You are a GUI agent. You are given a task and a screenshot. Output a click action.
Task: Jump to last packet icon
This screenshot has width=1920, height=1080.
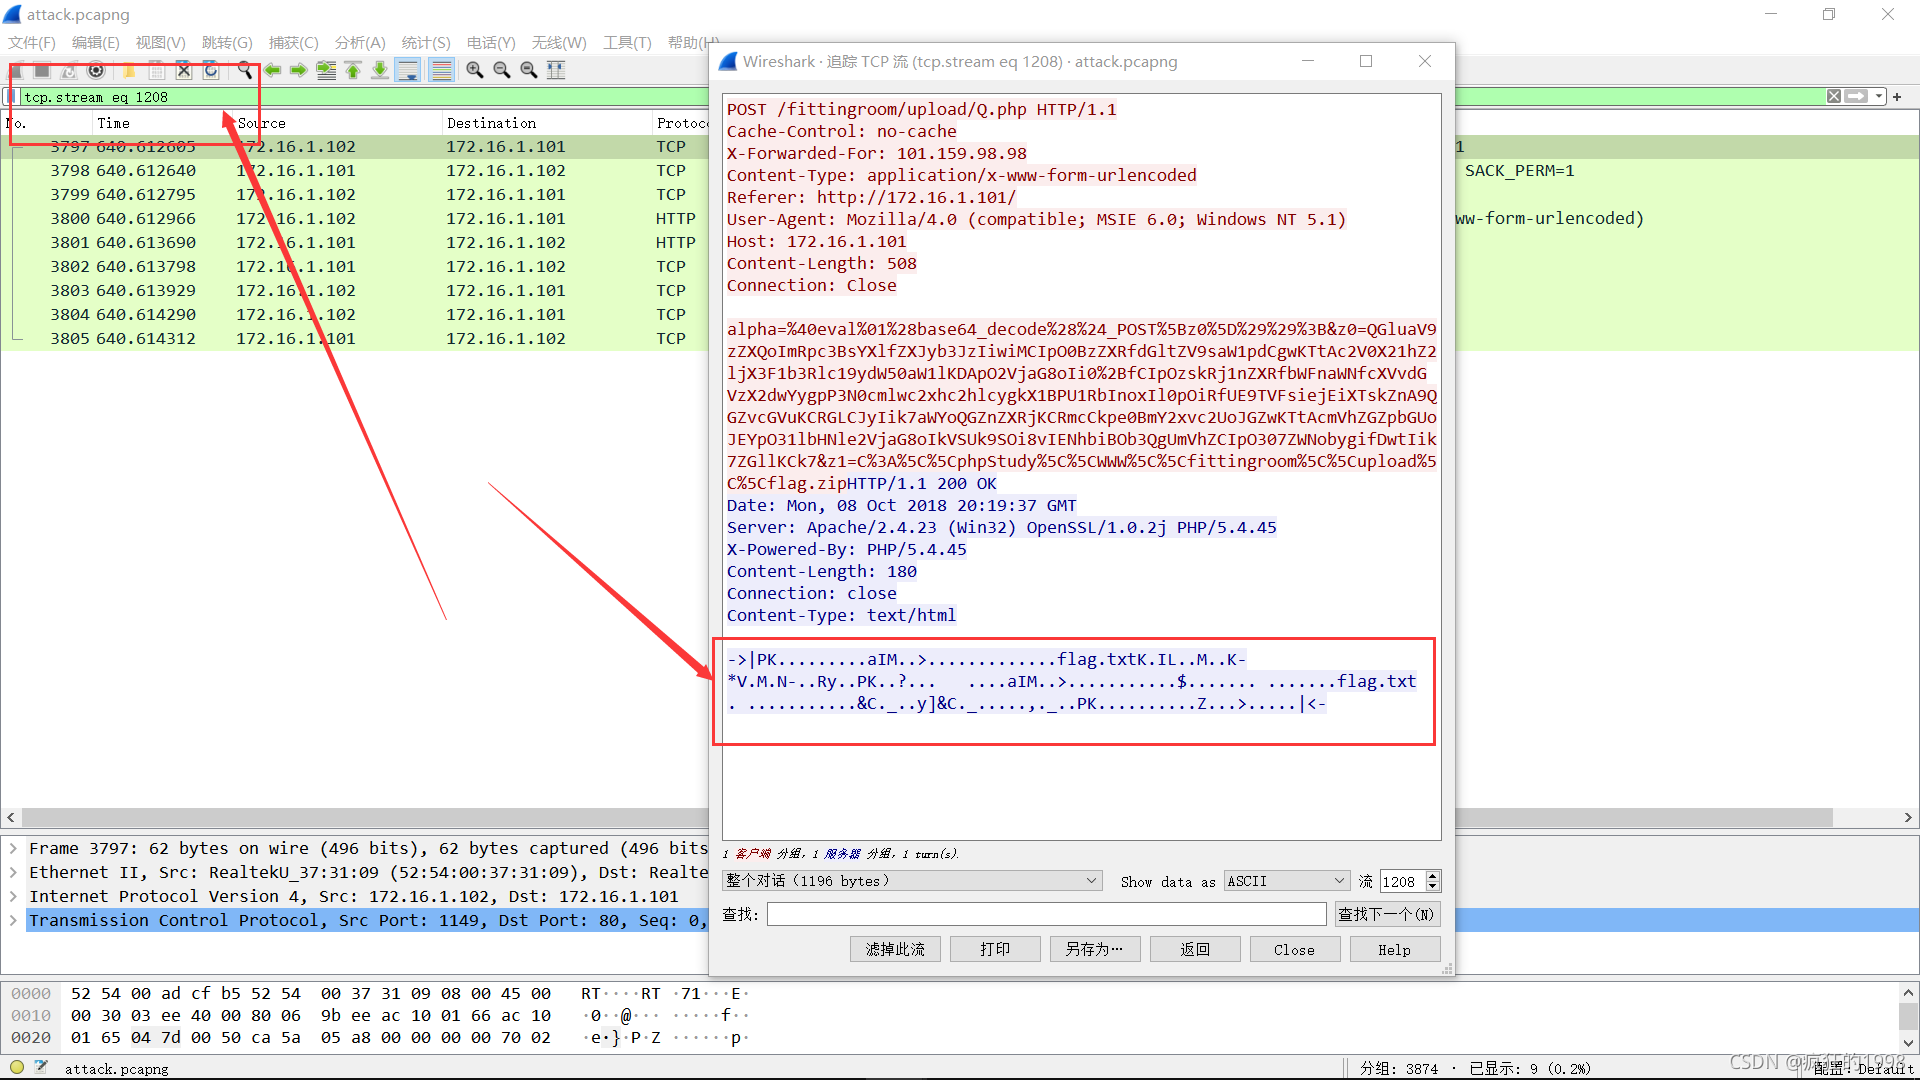(380, 70)
